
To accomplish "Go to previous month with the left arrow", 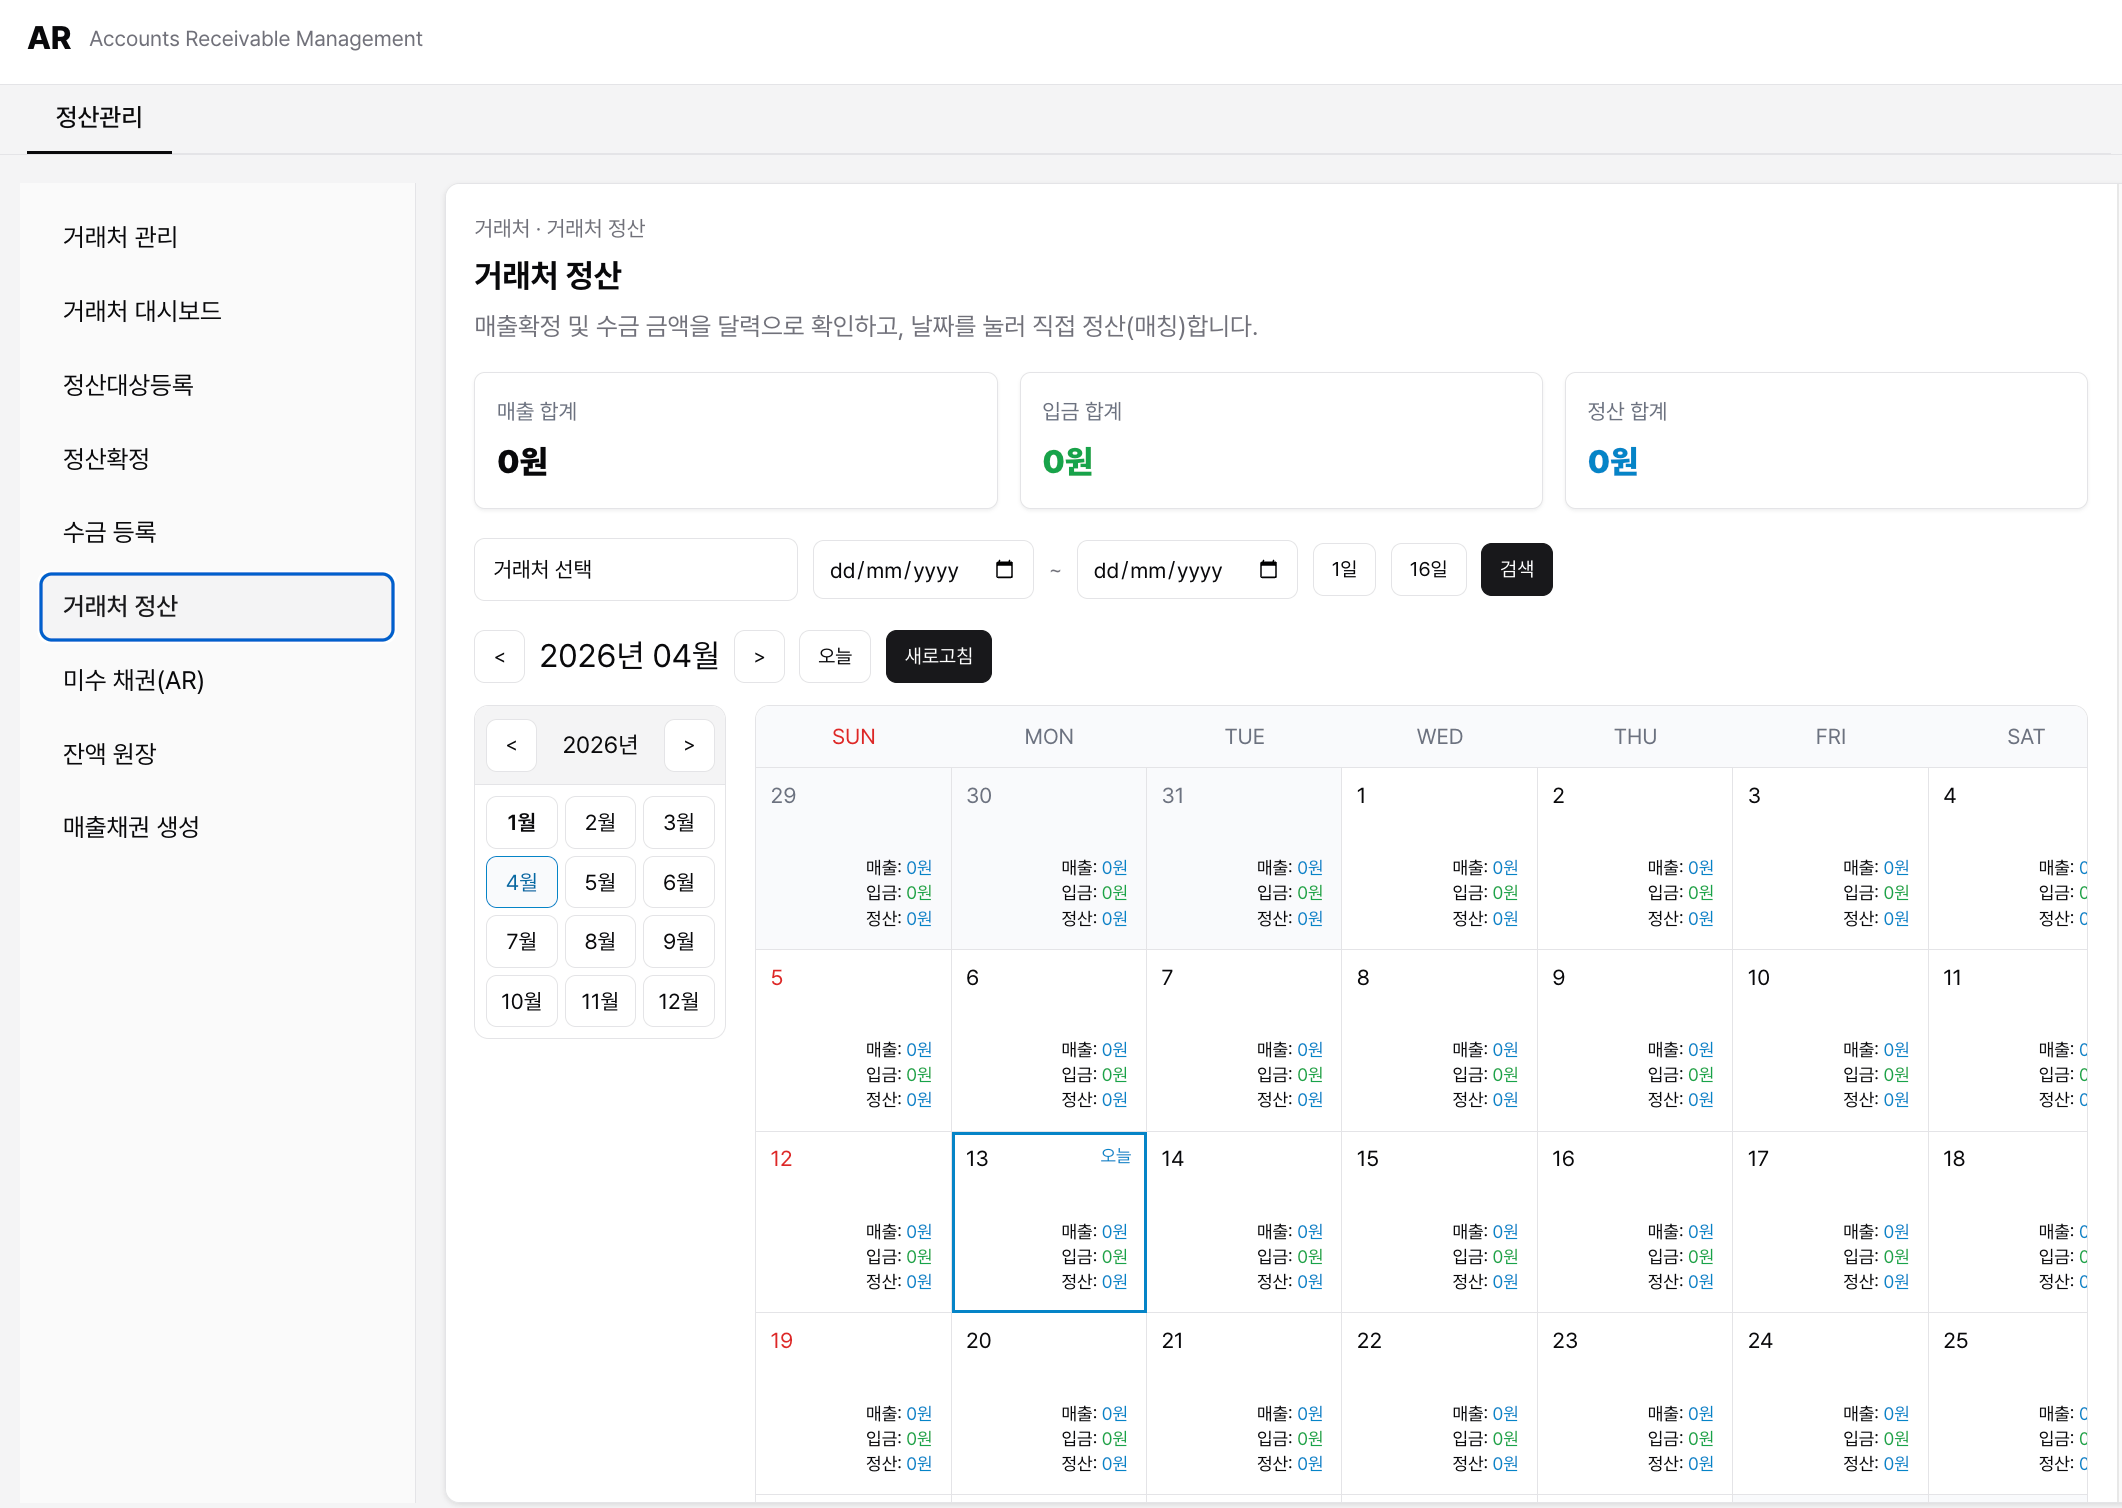I will [499, 656].
